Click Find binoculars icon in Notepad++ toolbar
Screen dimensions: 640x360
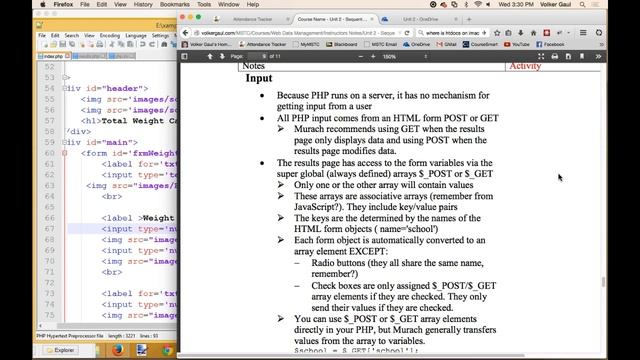tap(164, 44)
